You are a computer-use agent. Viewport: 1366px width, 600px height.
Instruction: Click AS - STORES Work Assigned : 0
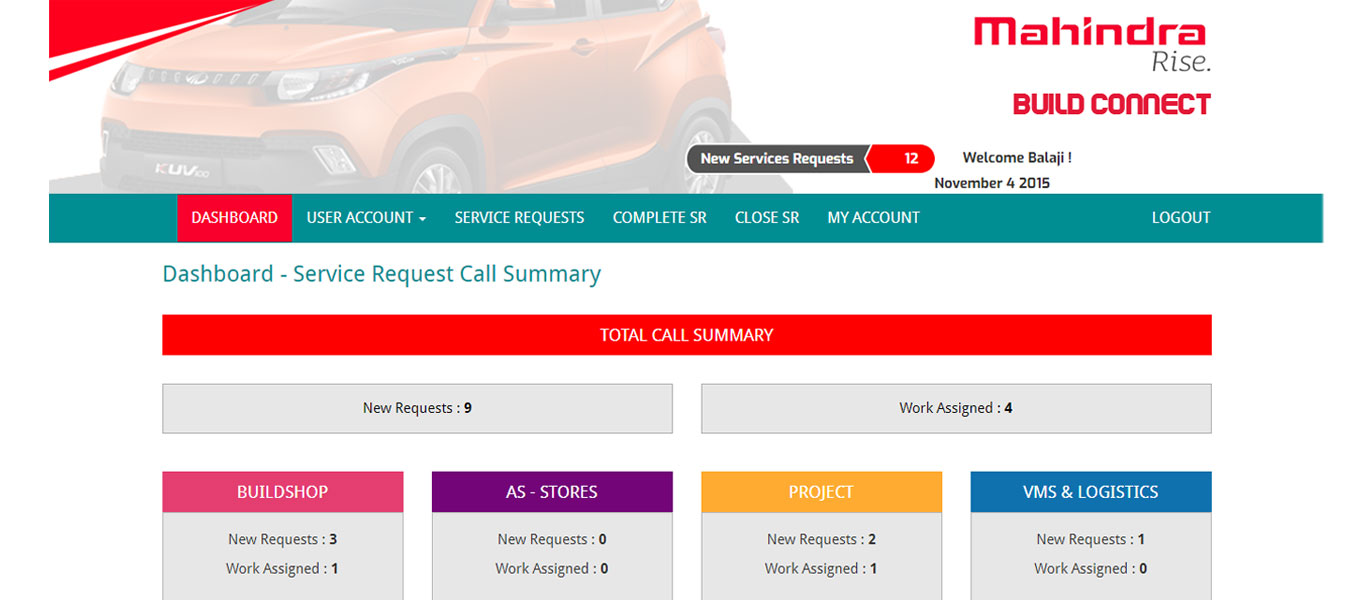pyautogui.click(x=552, y=569)
